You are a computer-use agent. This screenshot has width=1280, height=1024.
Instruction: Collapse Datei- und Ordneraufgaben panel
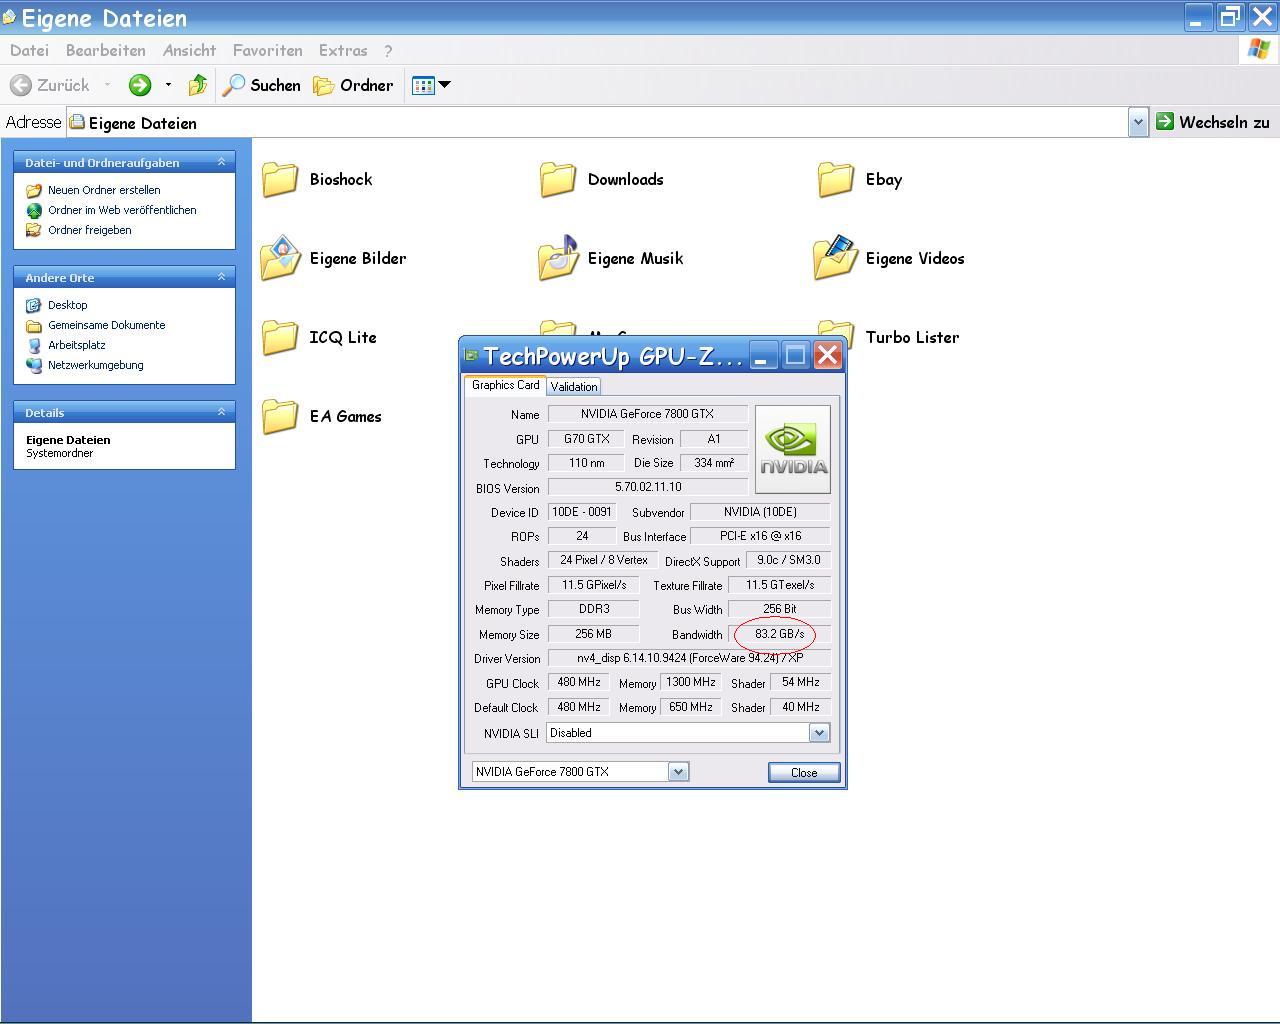pyautogui.click(x=222, y=162)
